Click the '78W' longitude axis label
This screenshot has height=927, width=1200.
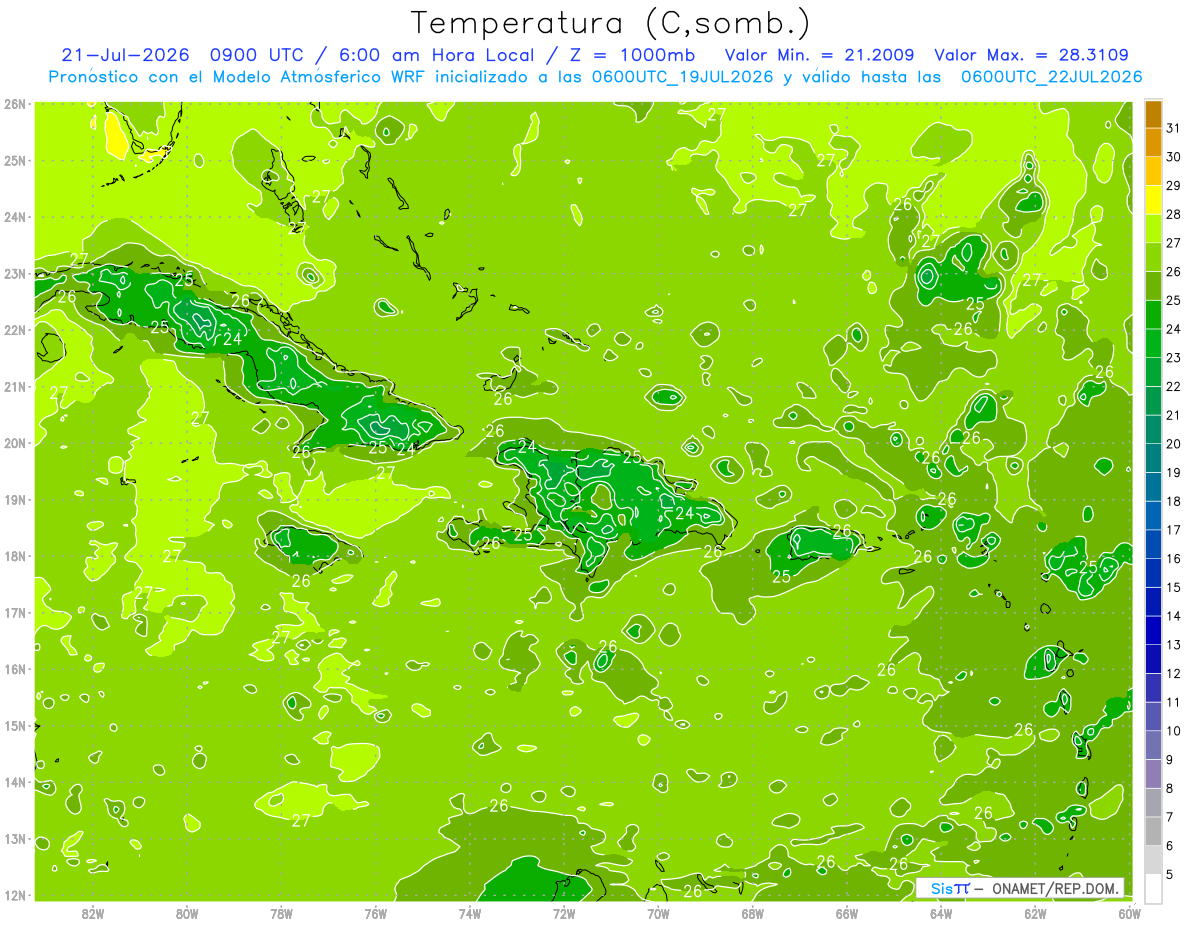(281, 914)
